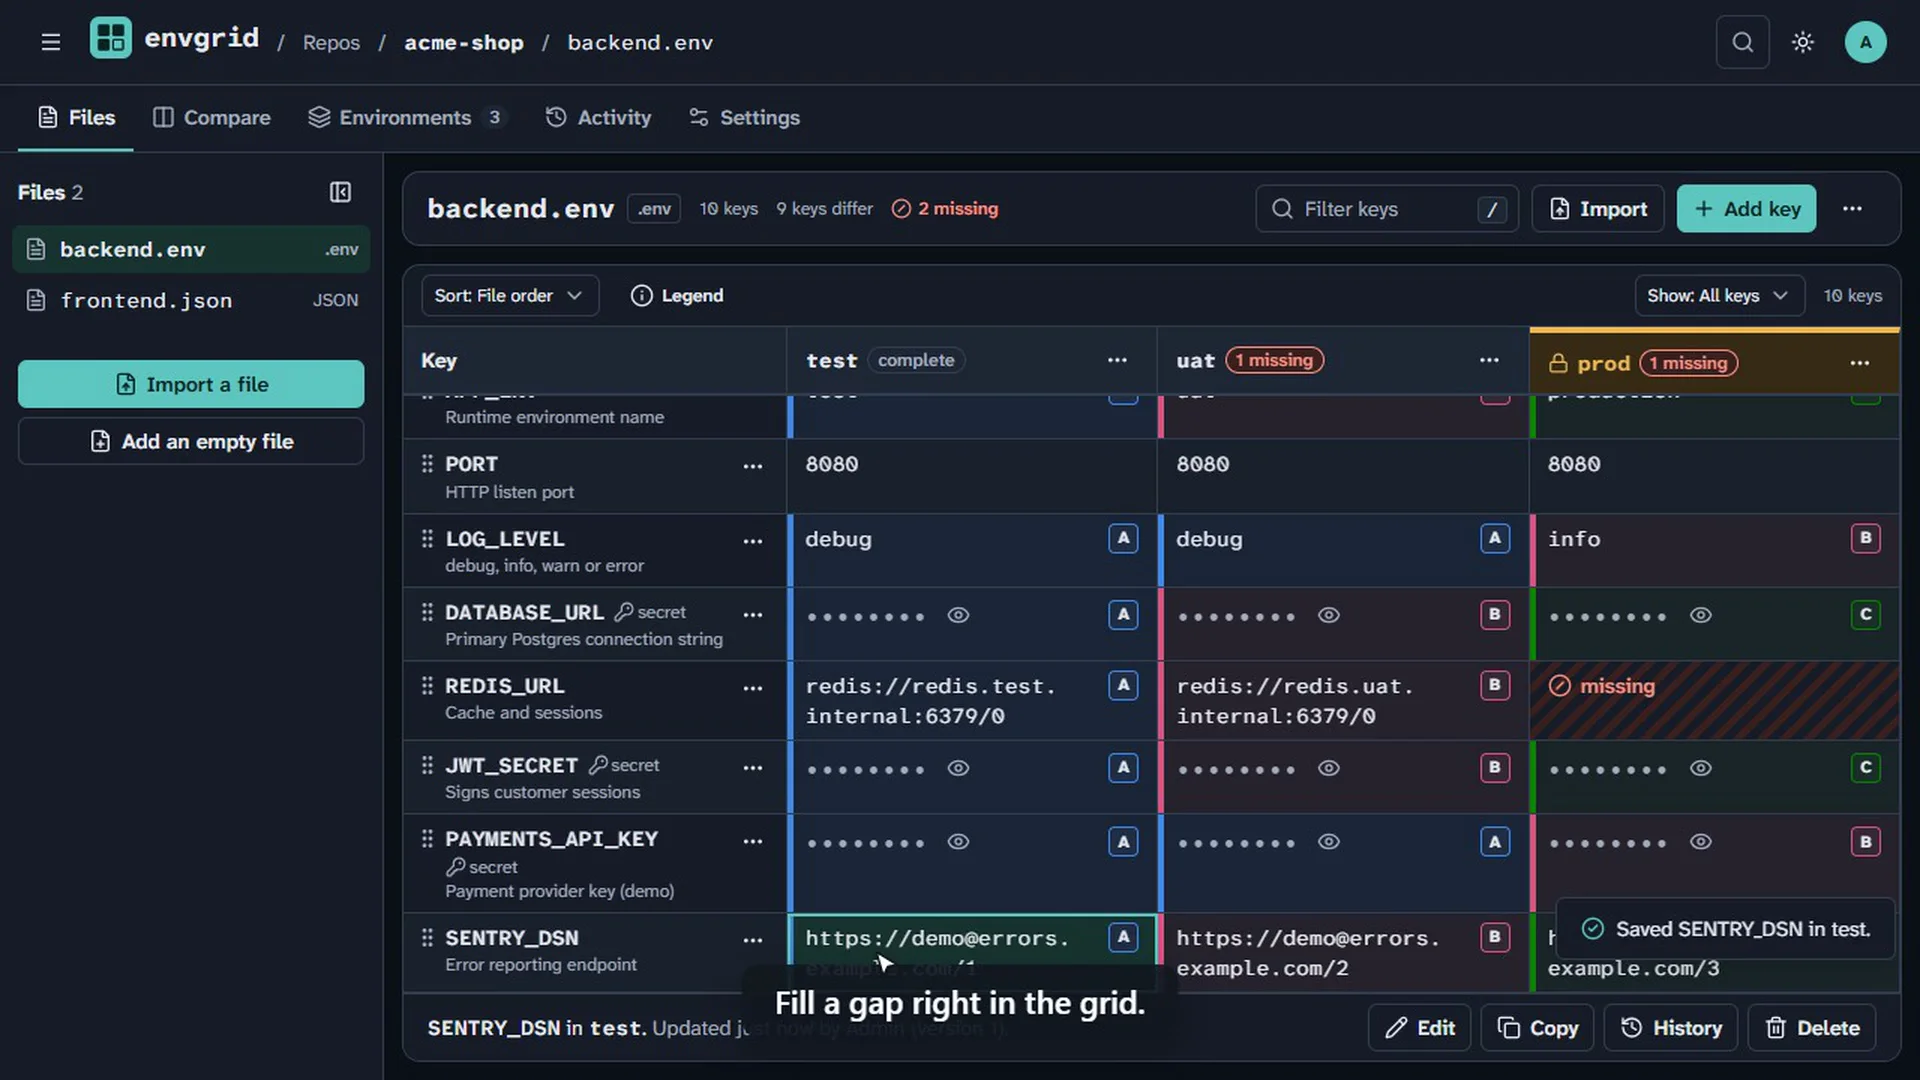1920x1080 pixels.
Task: Open REDIS_URL row options menu
Action: [752, 688]
